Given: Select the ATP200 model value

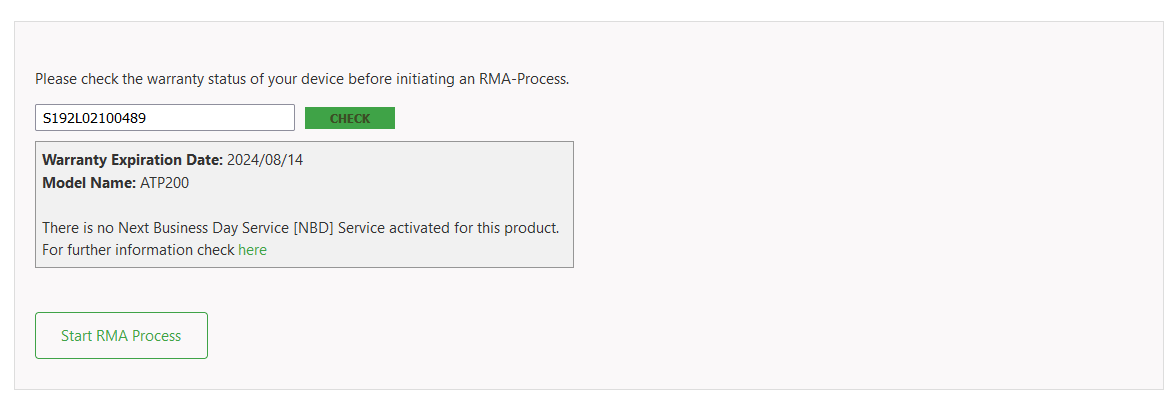Looking at the screenshot, I should pos(164,182).
